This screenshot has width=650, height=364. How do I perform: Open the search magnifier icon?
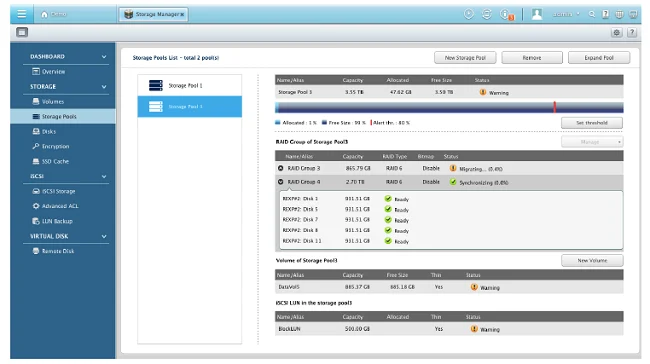(592, 14)
